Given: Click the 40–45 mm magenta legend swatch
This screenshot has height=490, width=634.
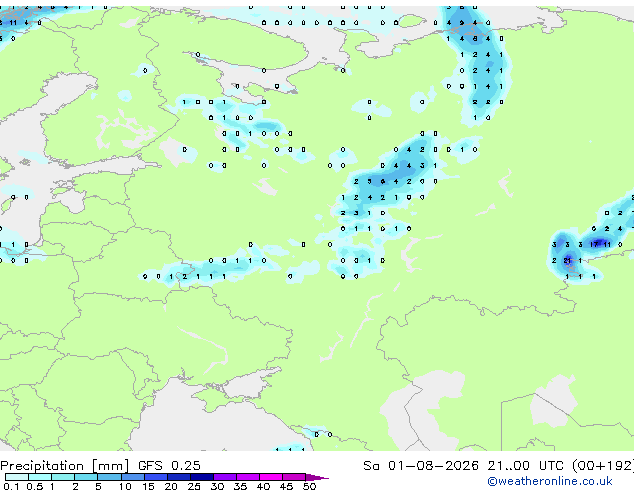Looking at the screenshot, I should tap(271, 477).
